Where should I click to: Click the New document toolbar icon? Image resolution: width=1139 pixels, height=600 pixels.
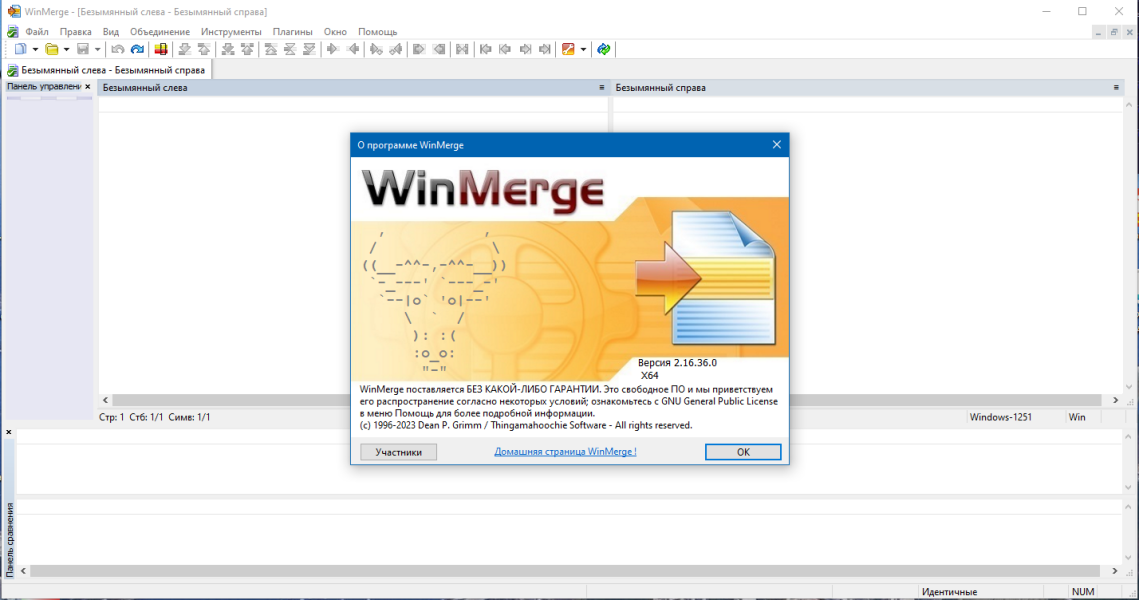pos(20,49)
